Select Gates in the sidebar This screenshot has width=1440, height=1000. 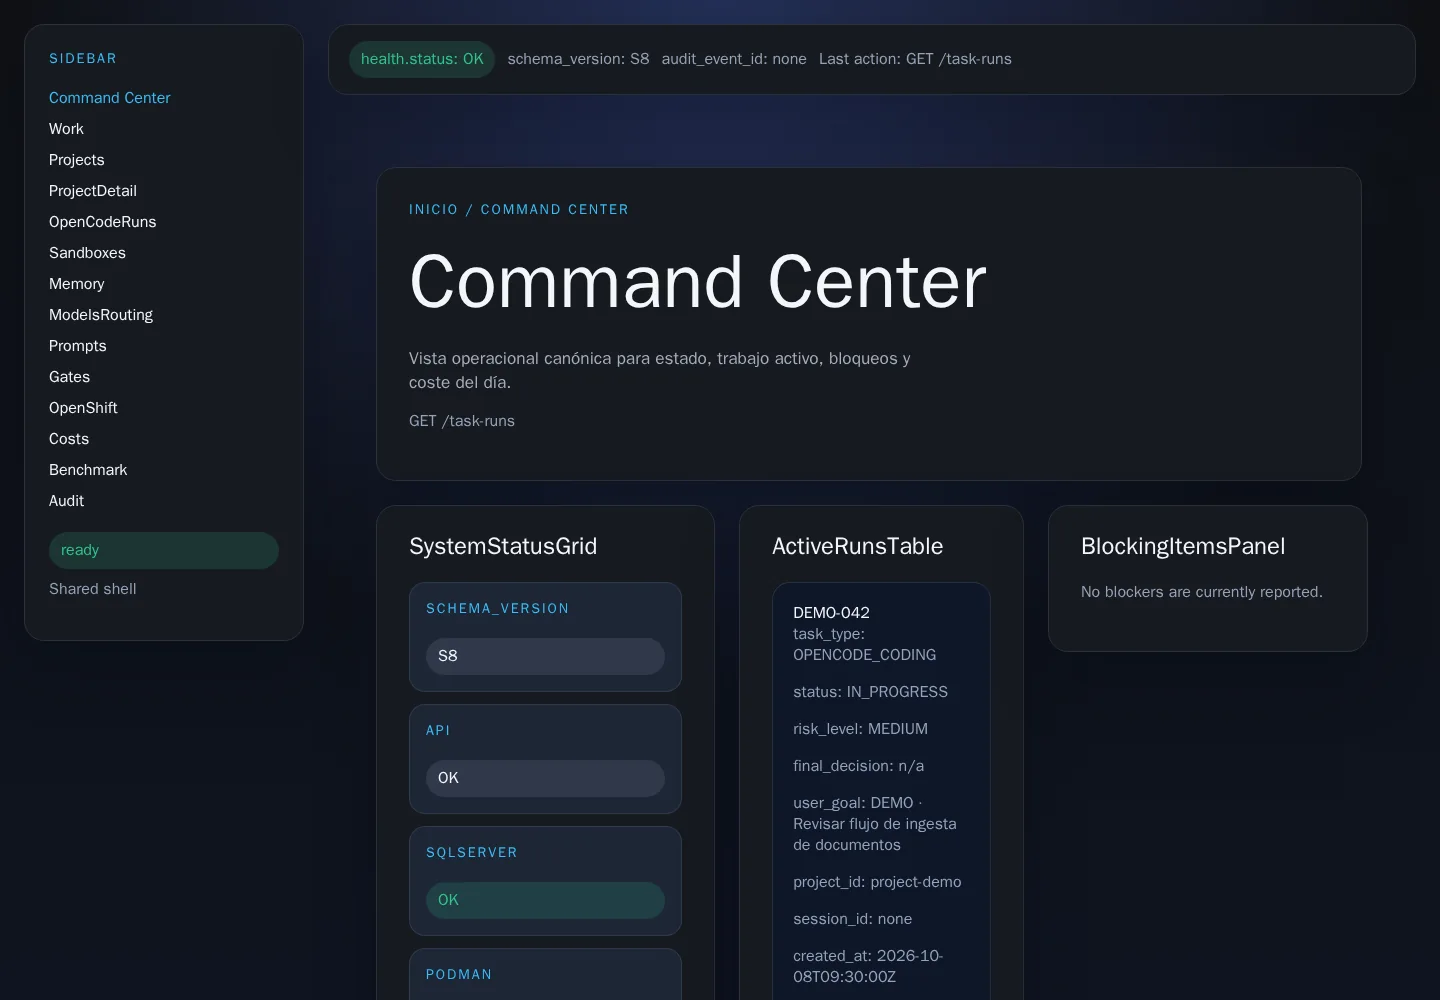click(69, 377)
